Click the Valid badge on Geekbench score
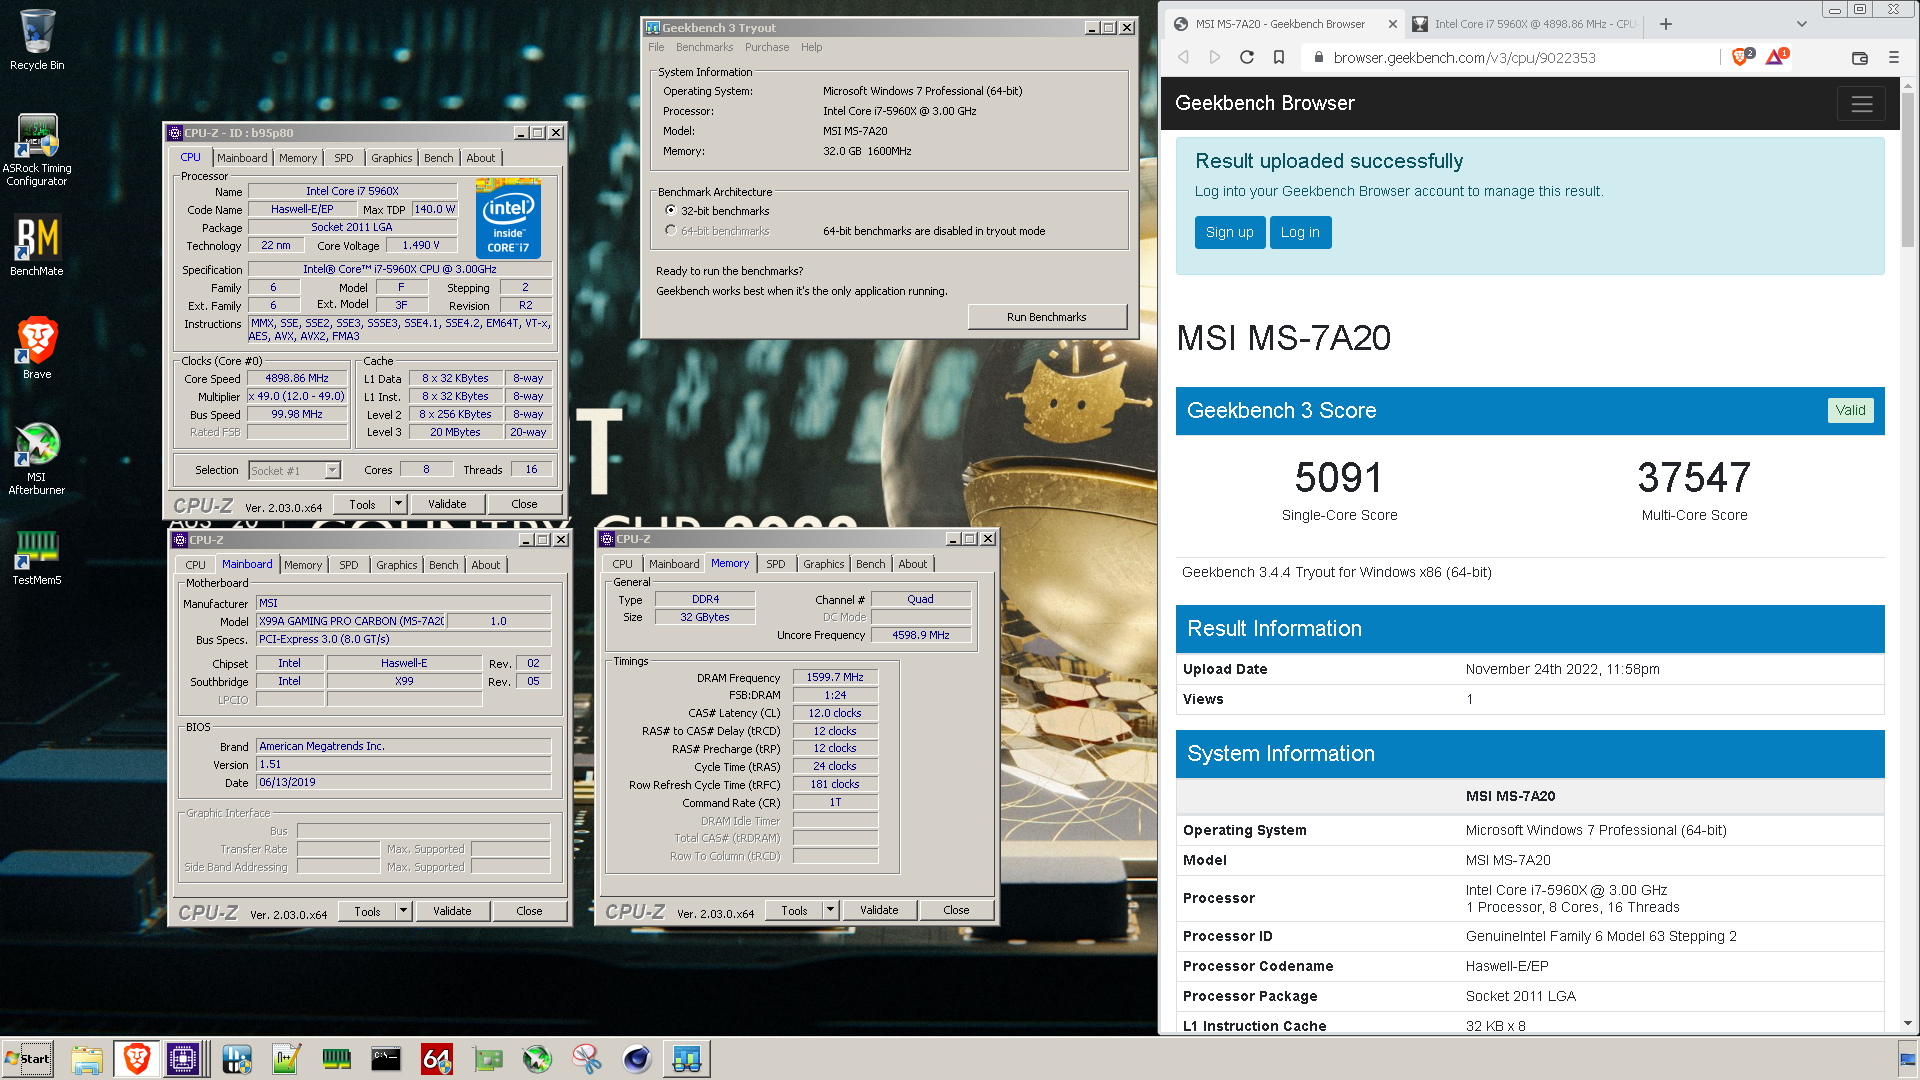 (1850, 410)
